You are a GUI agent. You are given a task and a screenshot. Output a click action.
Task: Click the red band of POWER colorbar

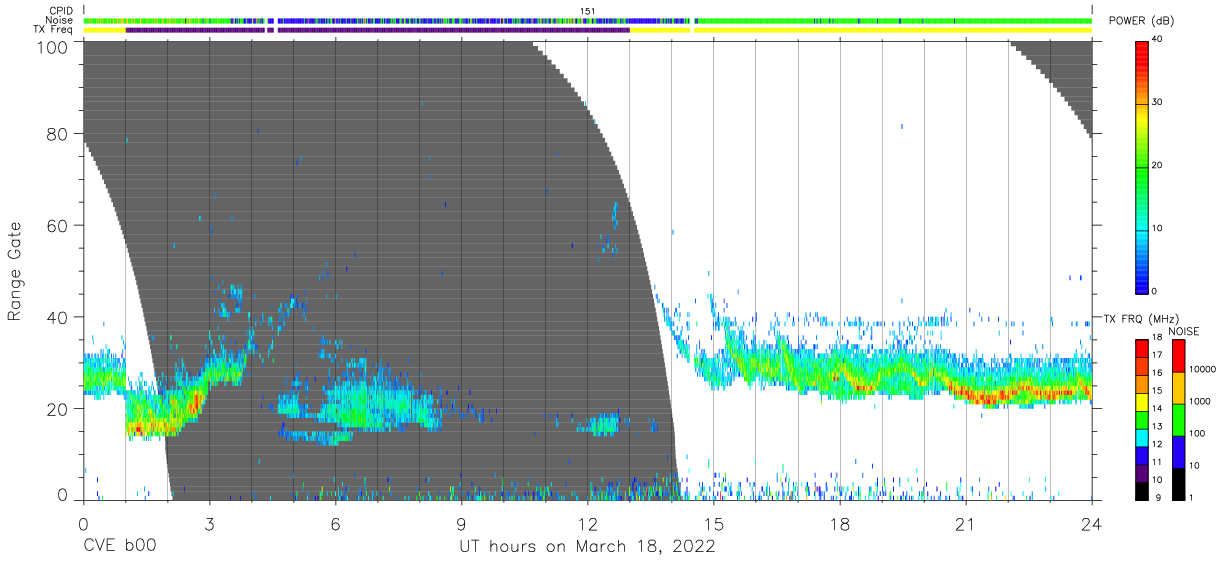[x=1143, y=57]
